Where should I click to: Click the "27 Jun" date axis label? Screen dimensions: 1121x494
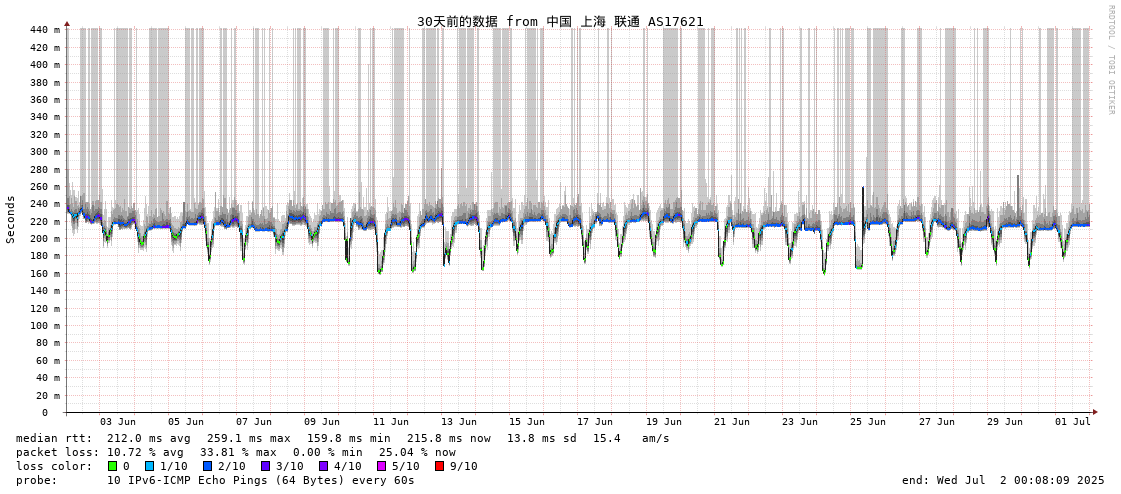click(x=937, y=422)
